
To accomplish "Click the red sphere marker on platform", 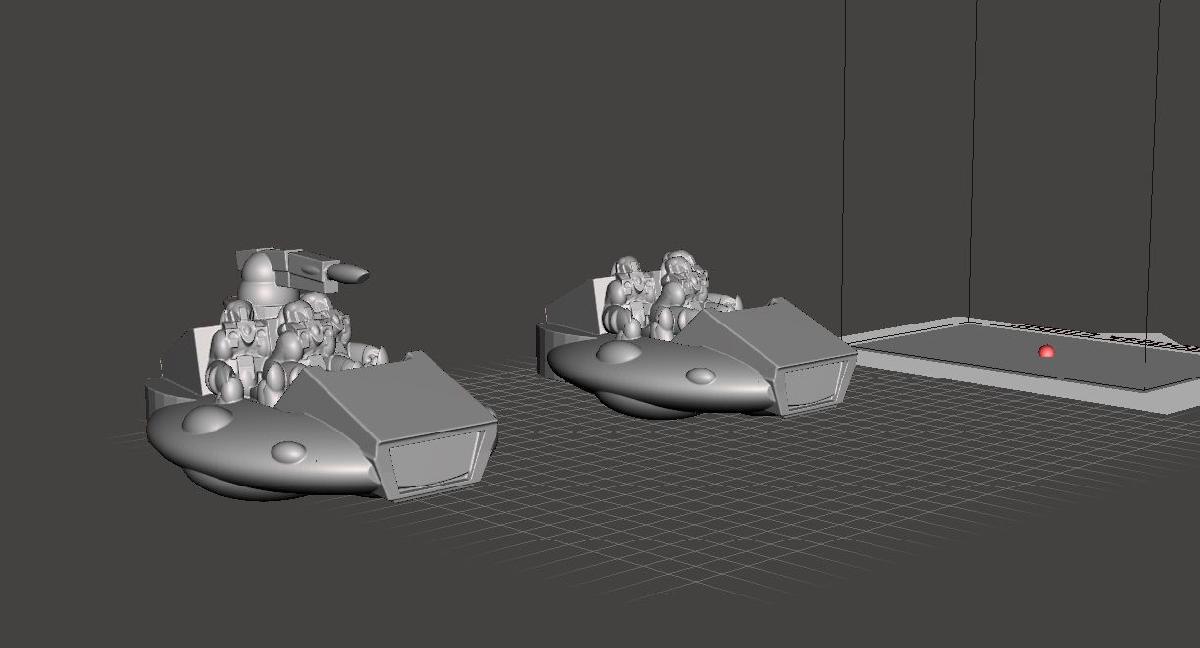I will (1046, 352).
